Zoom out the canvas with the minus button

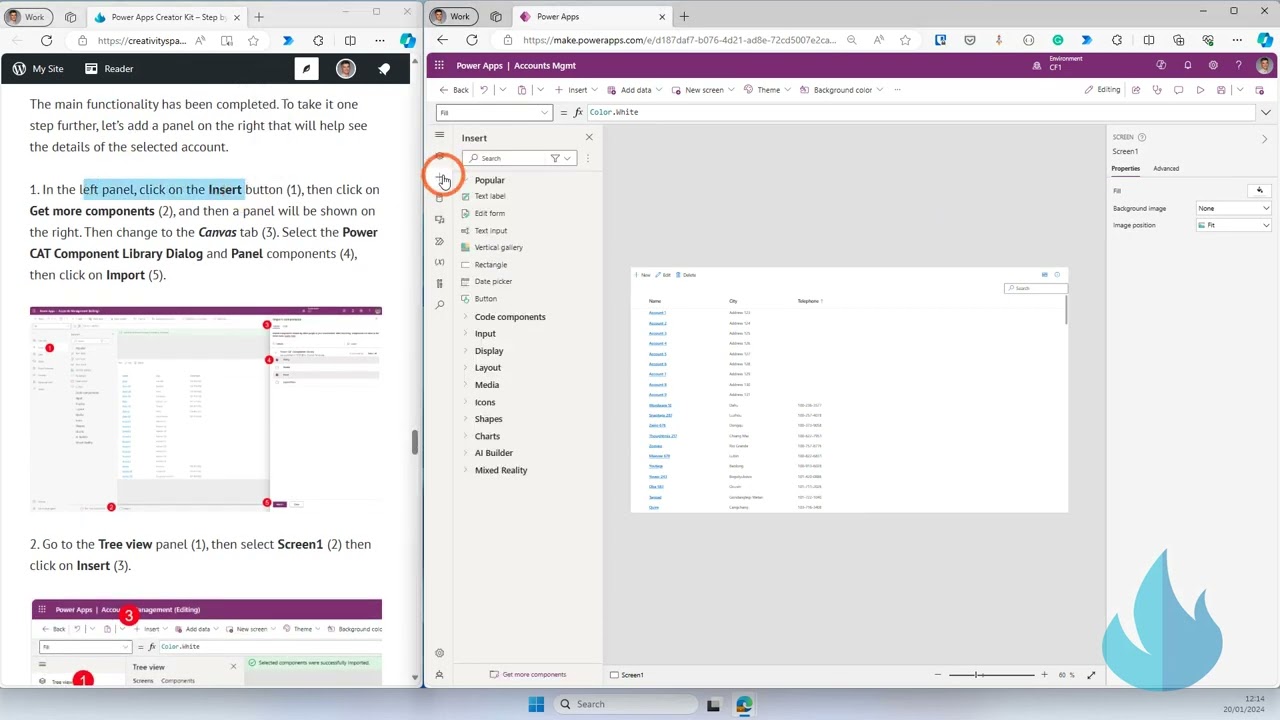[x=938, y=675]
